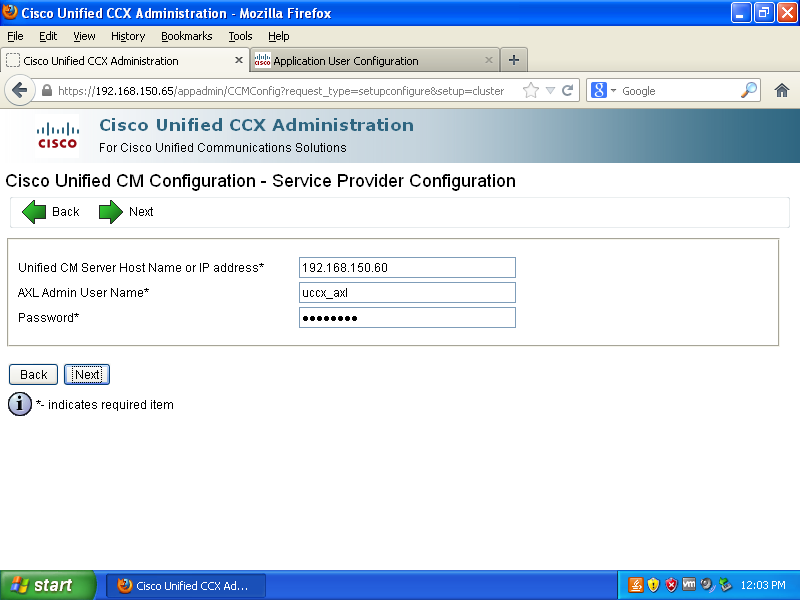Image resolution: width=800 pixels, height=600 pixels.
Task: Open the search engine selection dropdown arrow
Action: tap(613, 91)
